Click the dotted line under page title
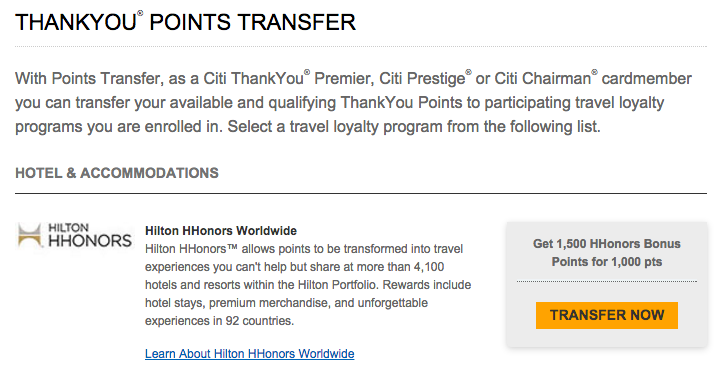724x372 pixels. [x=361, y=47]
